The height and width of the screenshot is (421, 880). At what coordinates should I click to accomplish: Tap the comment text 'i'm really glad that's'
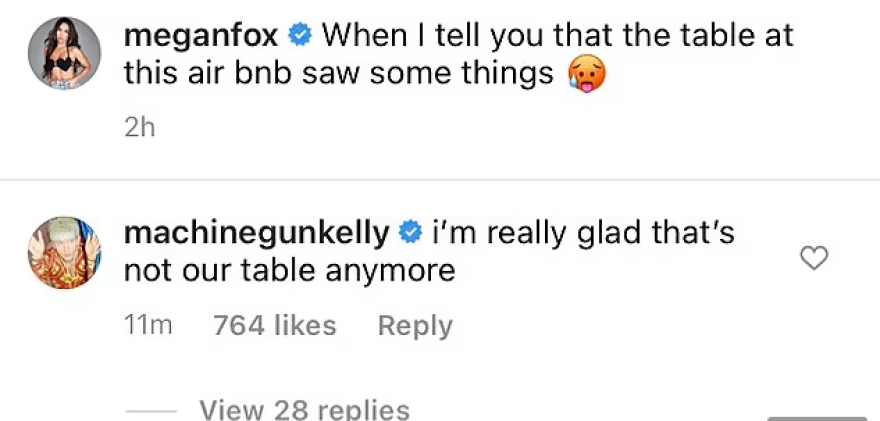583,234
